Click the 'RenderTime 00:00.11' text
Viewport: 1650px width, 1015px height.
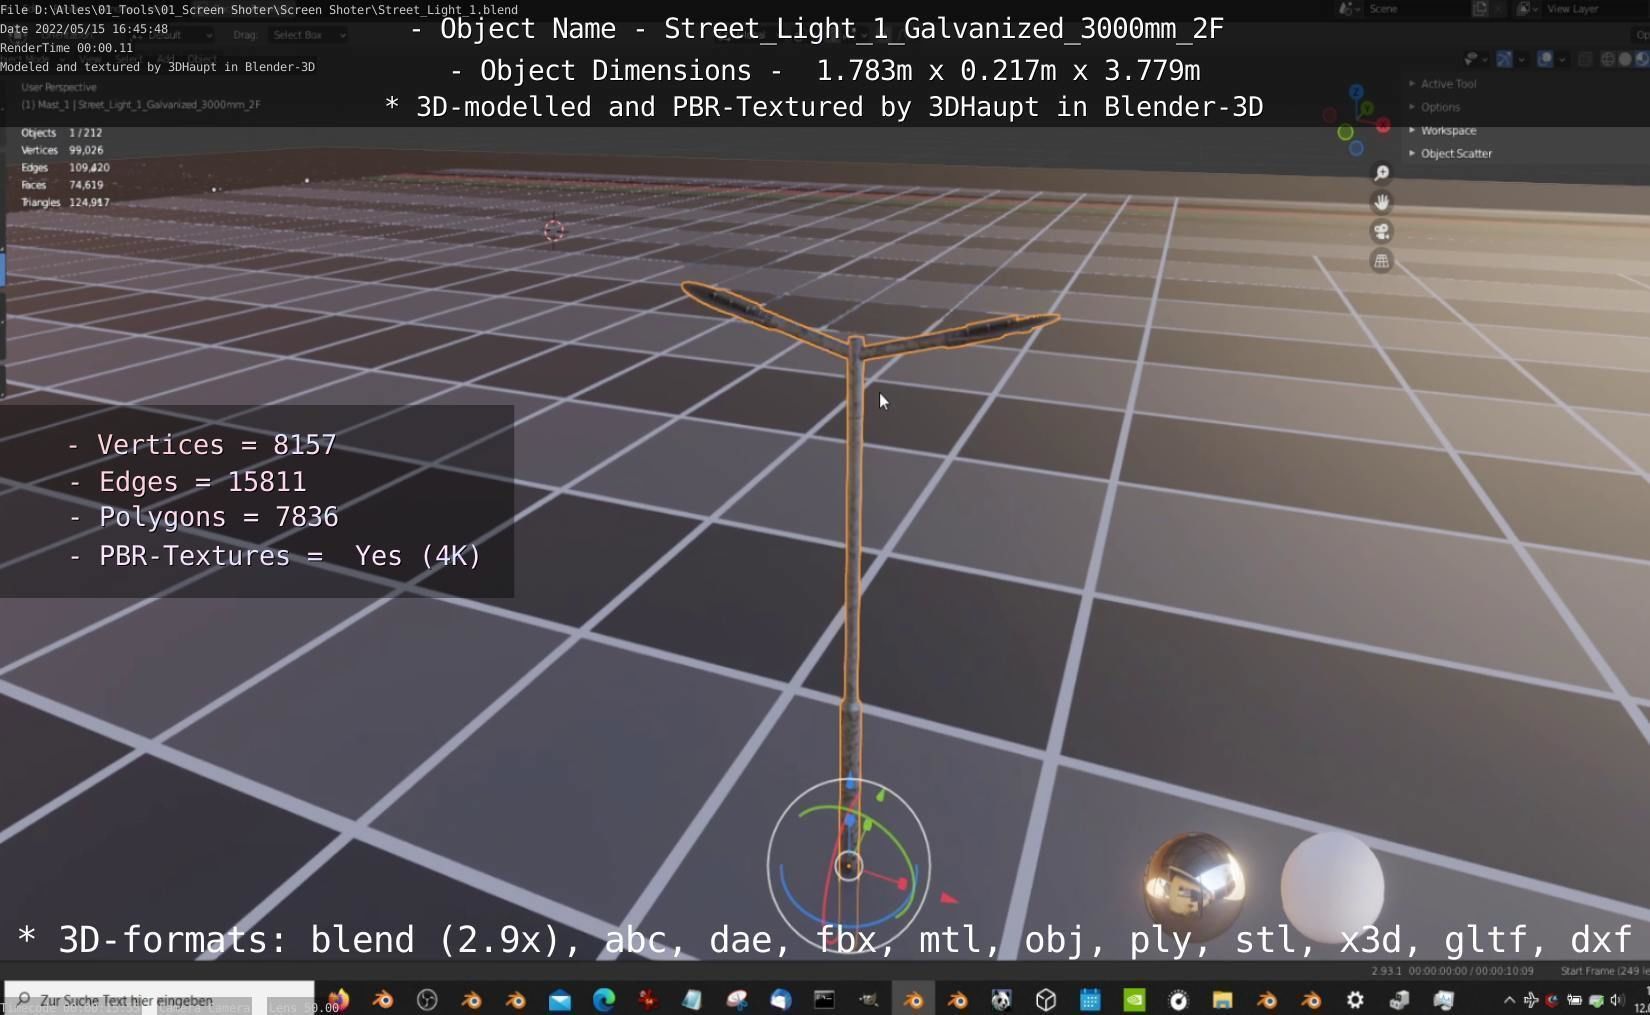pos(66,48)
